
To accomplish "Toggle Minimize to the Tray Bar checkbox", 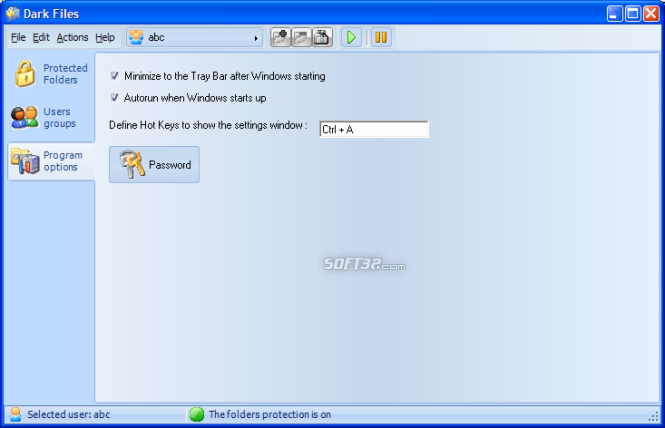I will click(x=115, y=76).
